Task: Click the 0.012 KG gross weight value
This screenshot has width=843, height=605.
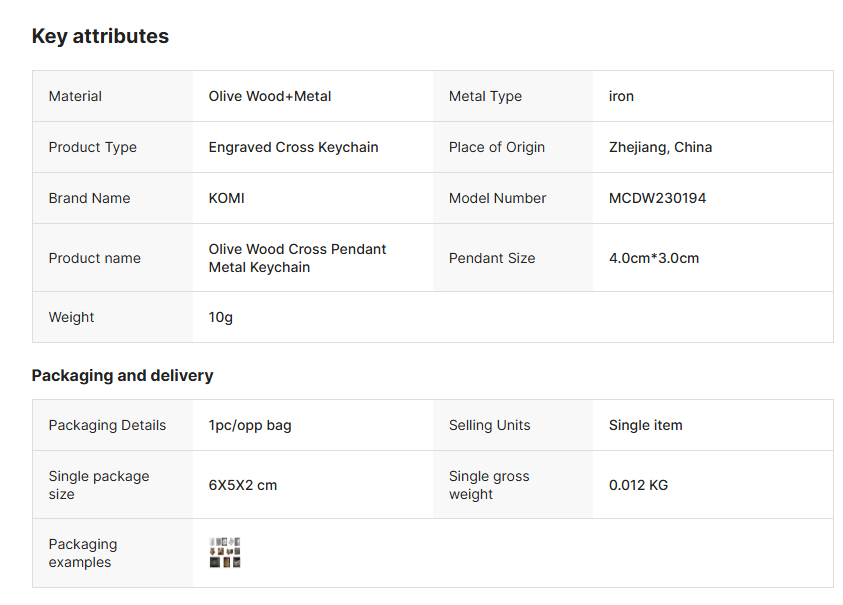Action: (x=638, y=486)
